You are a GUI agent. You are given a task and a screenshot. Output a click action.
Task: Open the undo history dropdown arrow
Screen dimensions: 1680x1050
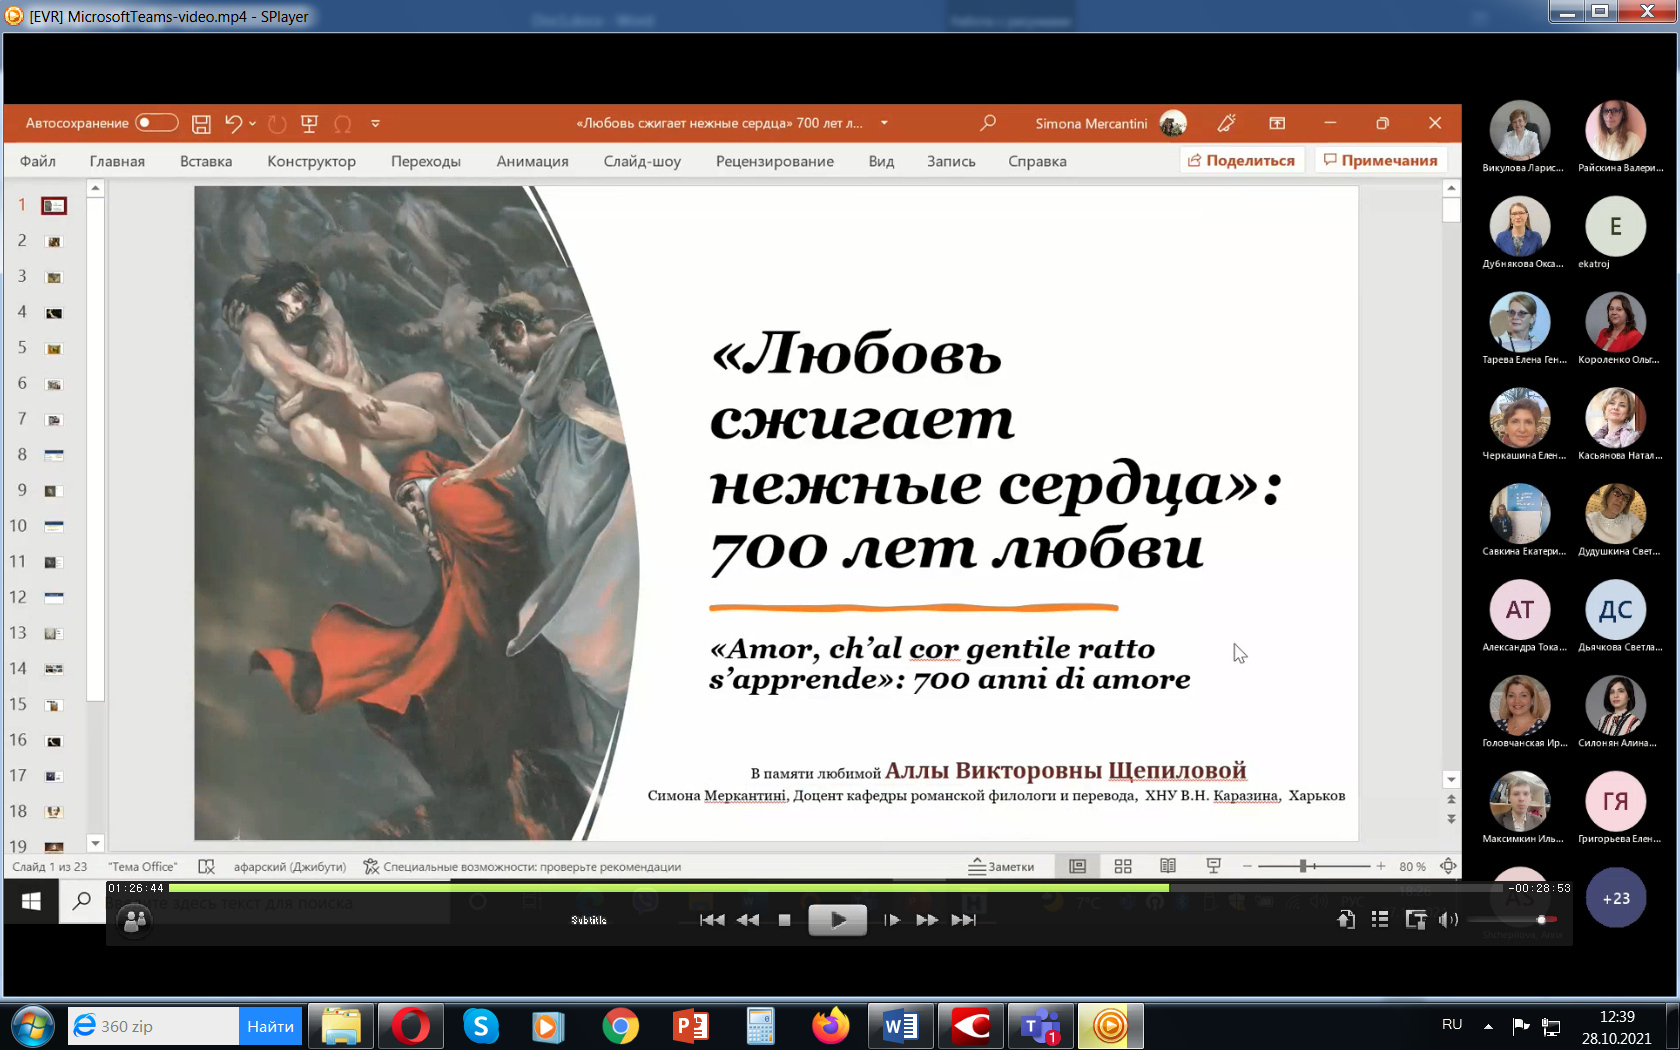(x=253, y=124)
